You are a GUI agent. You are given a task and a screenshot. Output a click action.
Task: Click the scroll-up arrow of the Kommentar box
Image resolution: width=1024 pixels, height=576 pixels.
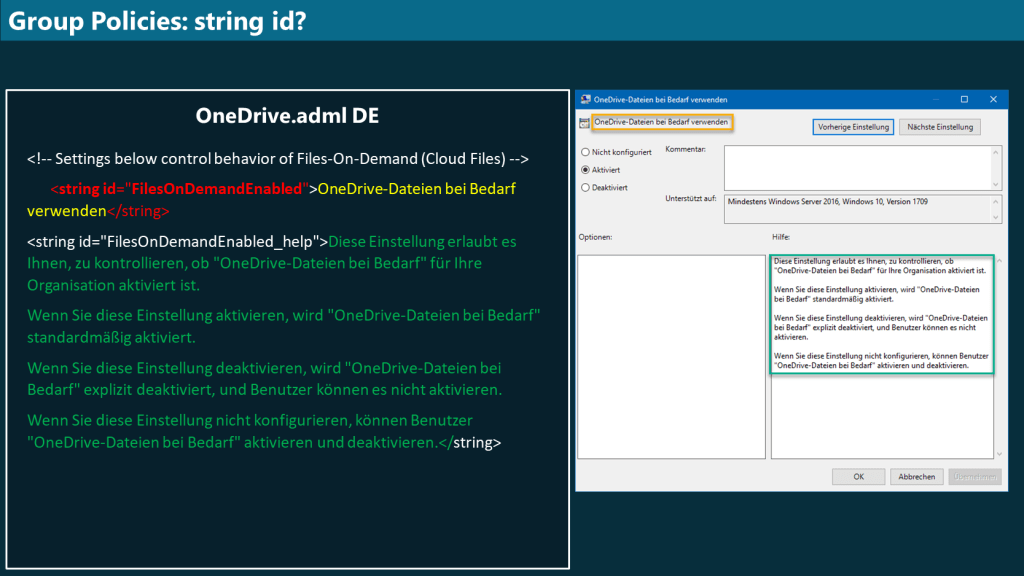click(x=993, y=151)
